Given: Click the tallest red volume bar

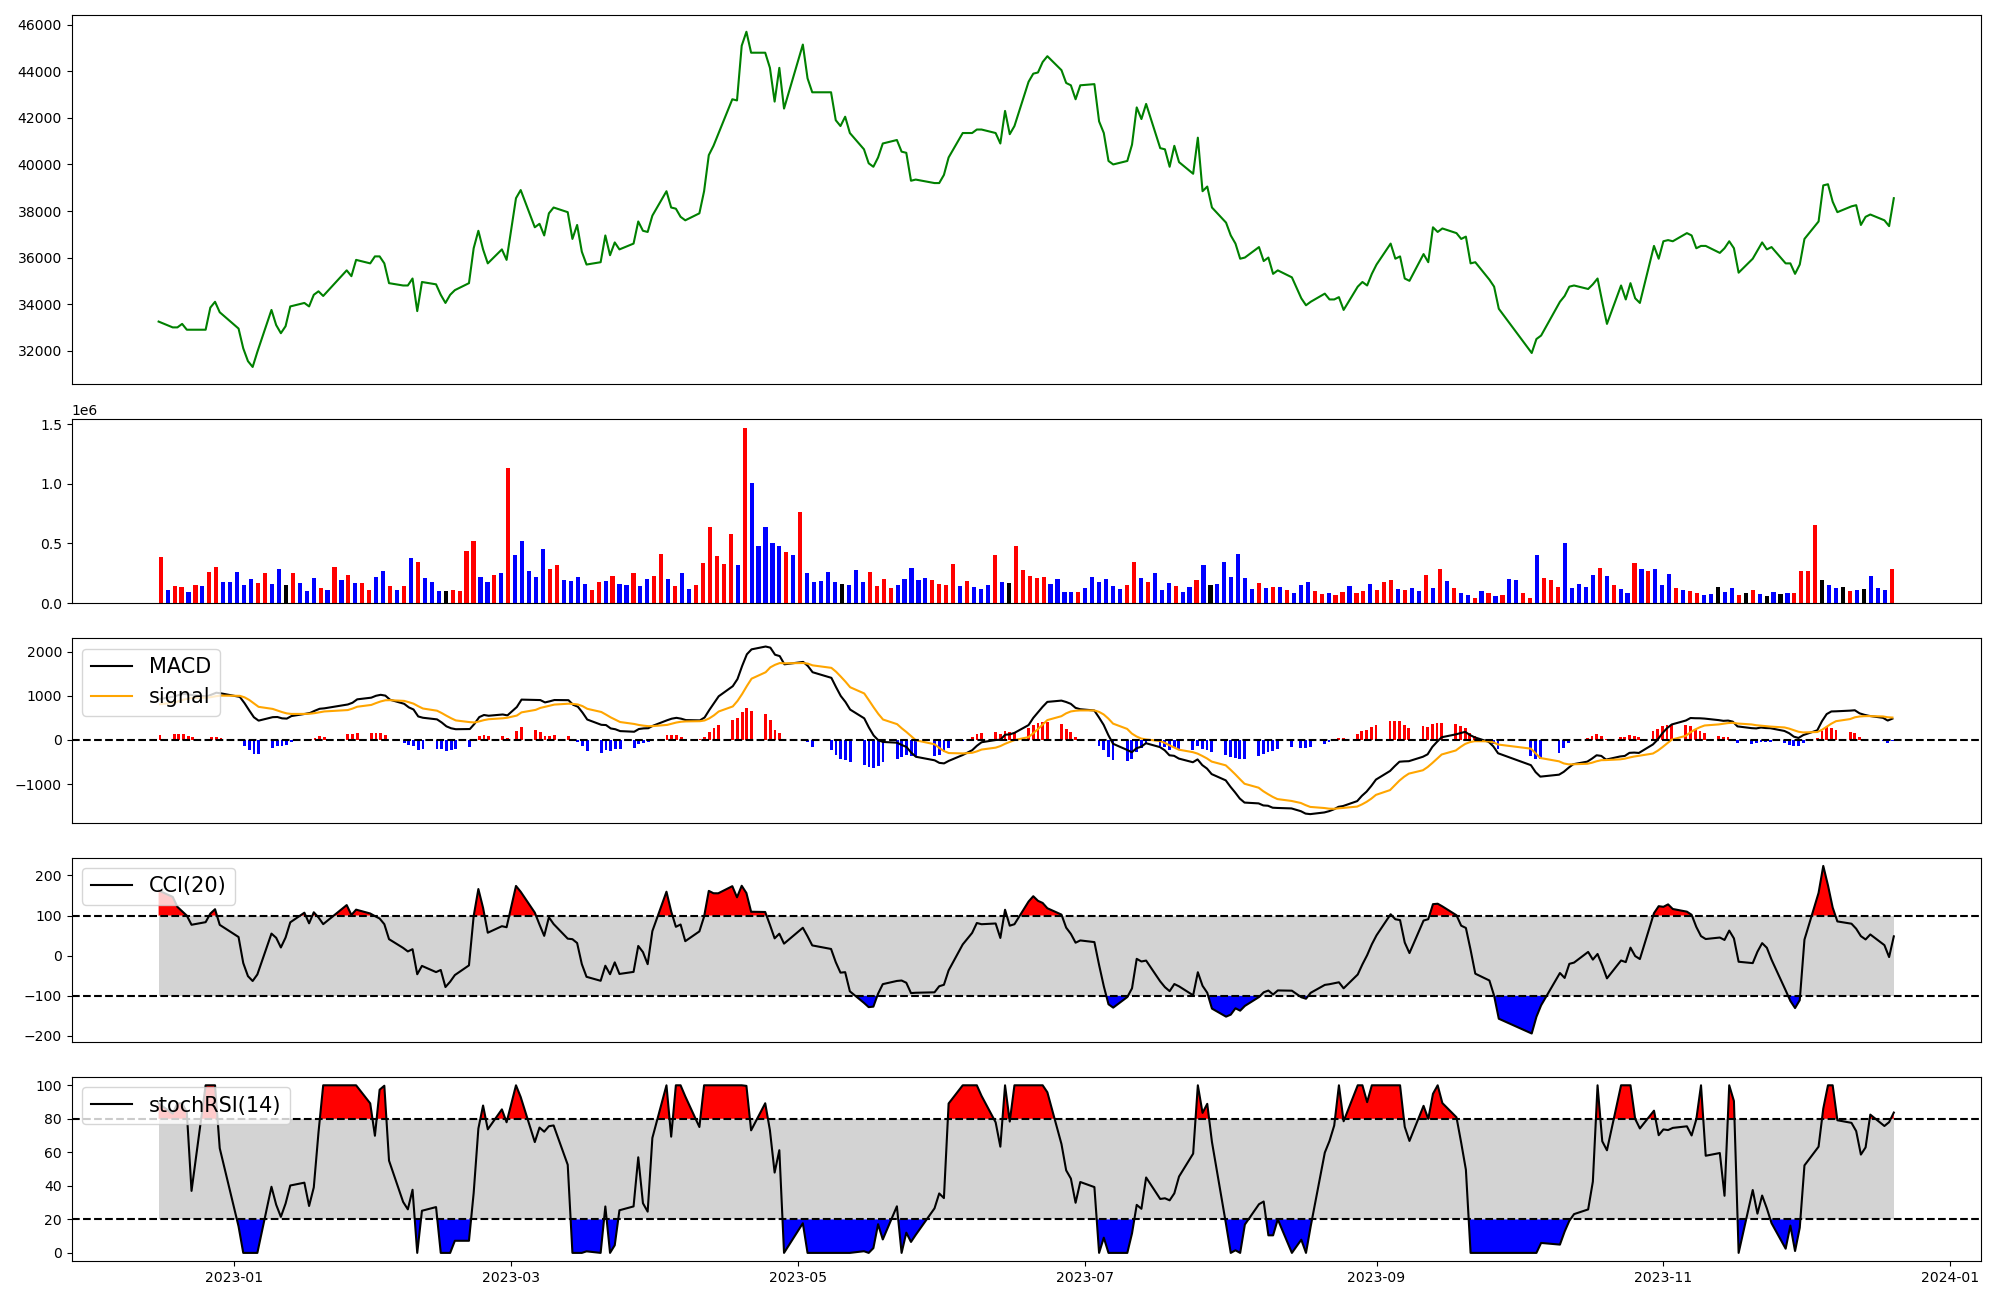Looking at the screenshot, I should [745, 515].
